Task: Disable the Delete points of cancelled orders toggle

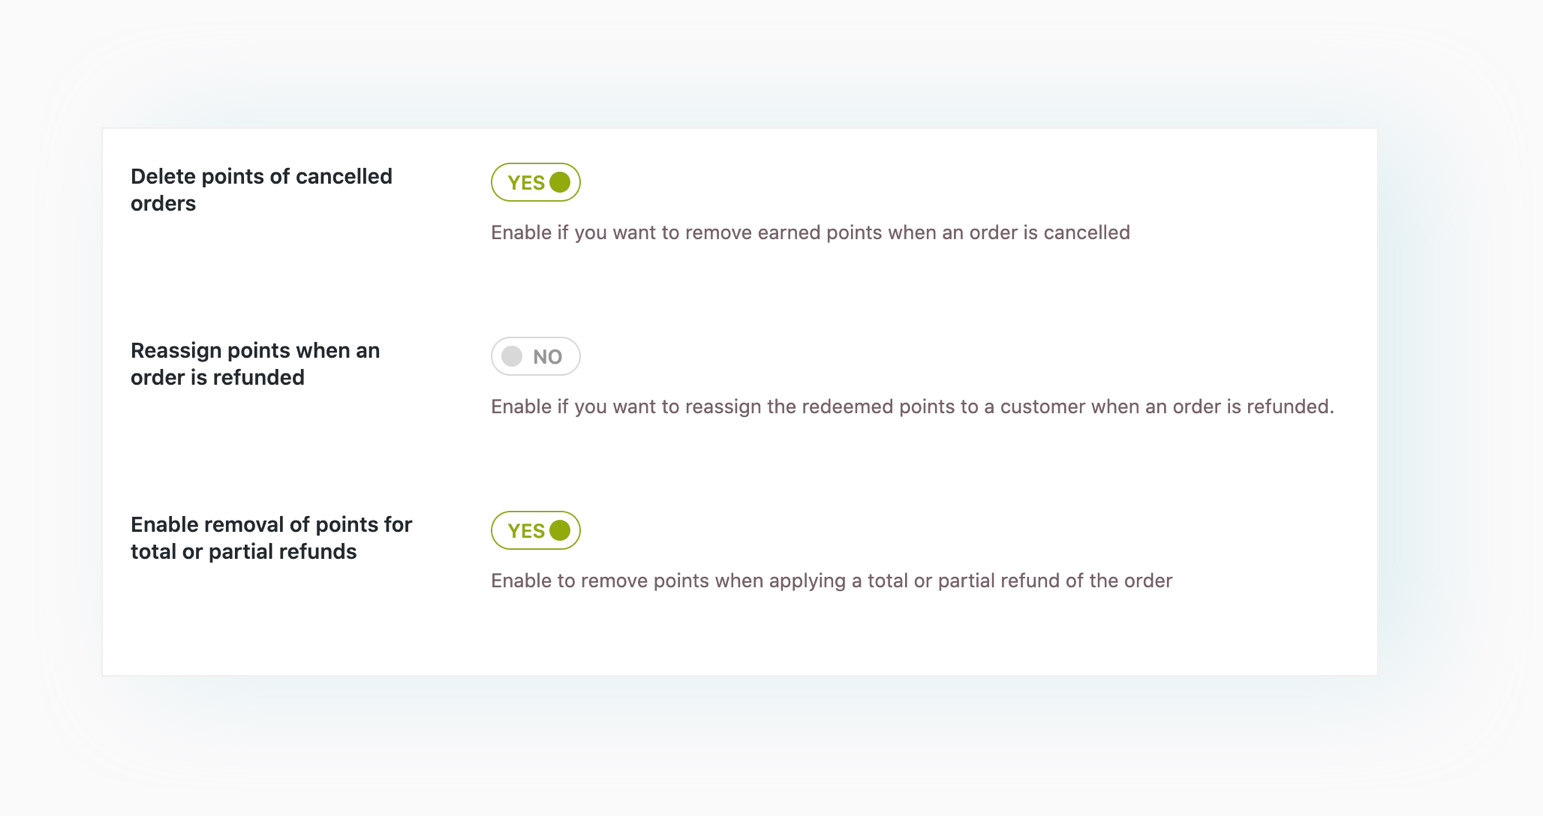Action: [x=535, y=182]
